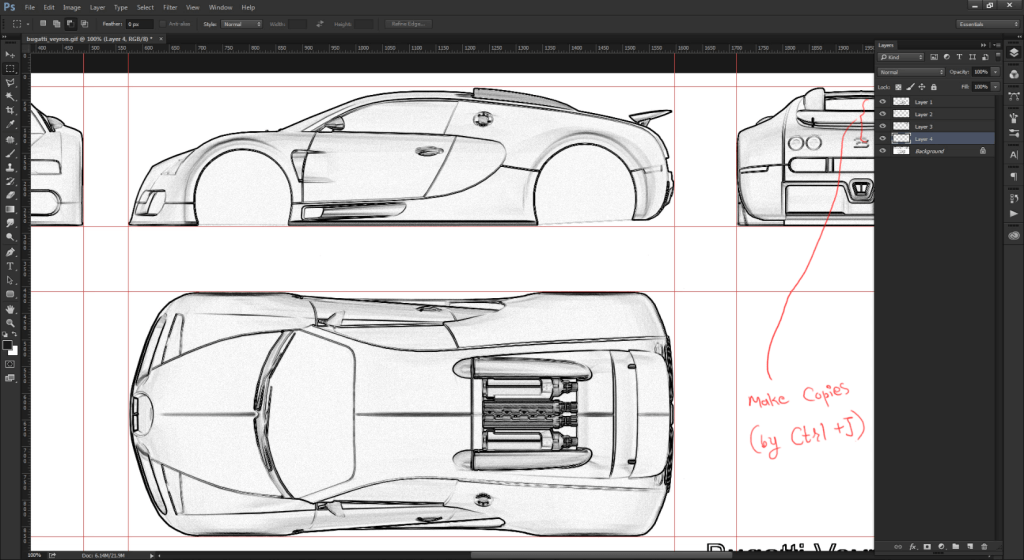Screen dimensions: 1024x560
Task: Lock layer position
Action: (921, 87)
